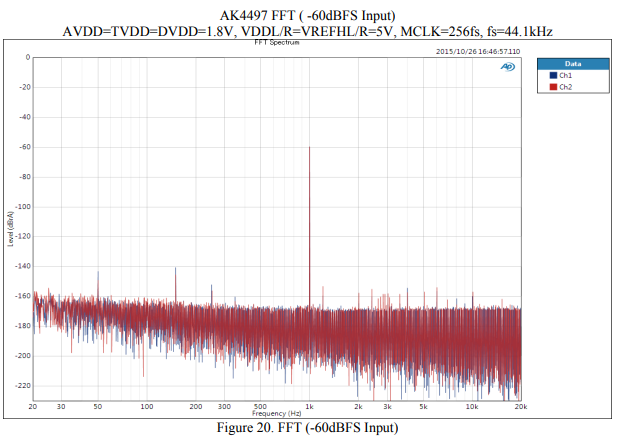Click the x-axis tick label 5k
634x439 pixels.
pos(423,407)
